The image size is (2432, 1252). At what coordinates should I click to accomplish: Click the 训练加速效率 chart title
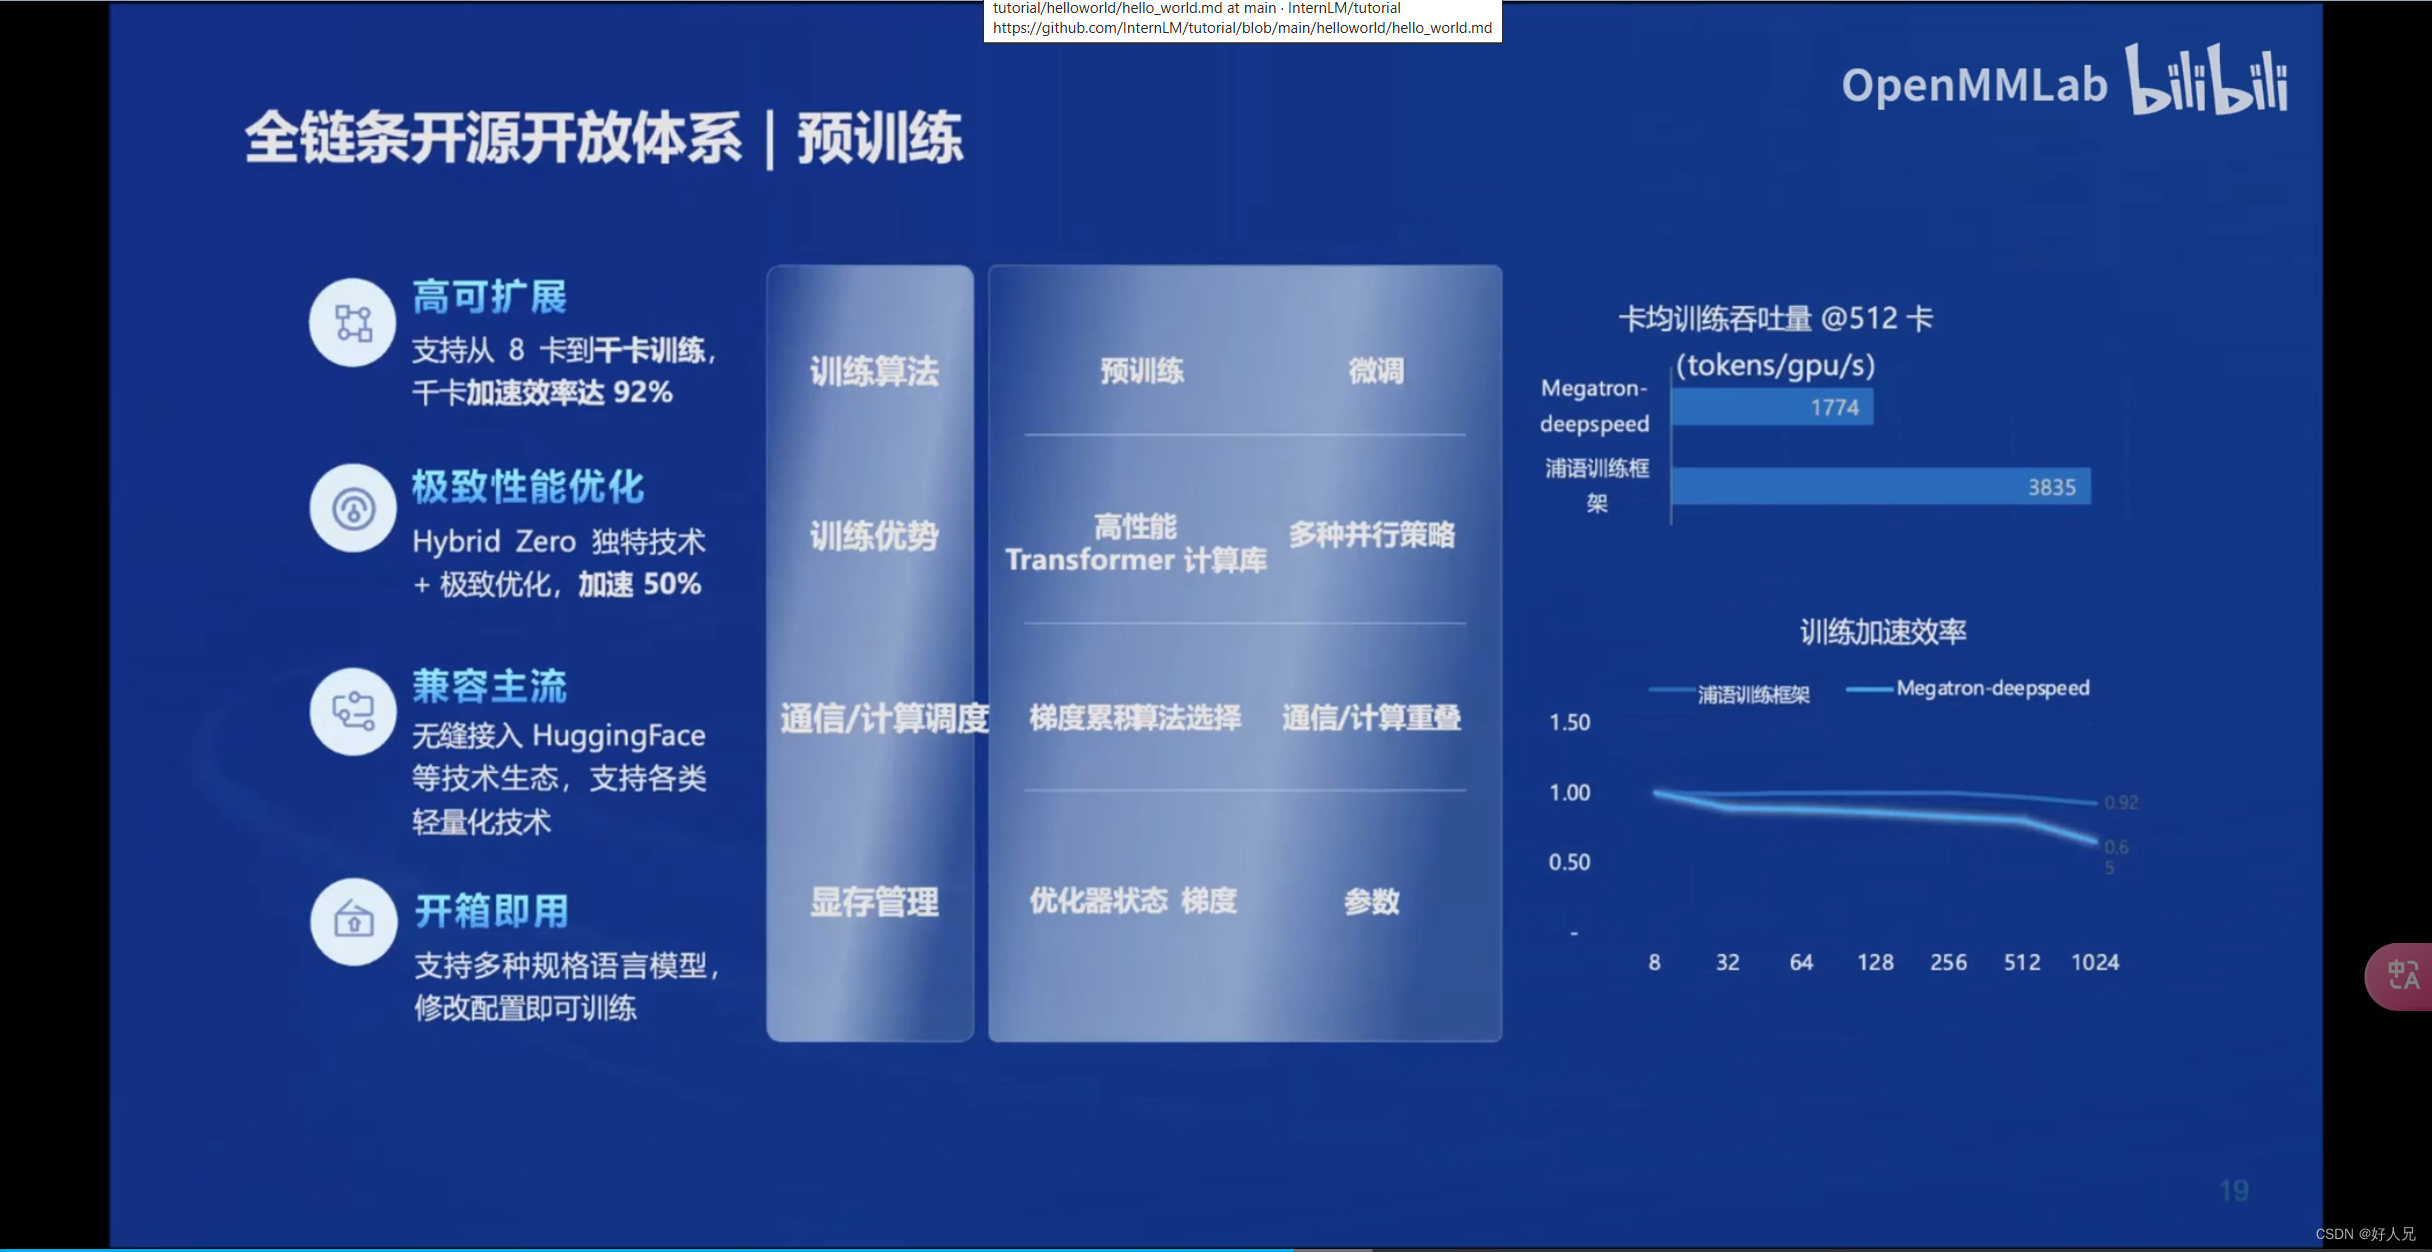[x=1883, y=632]
